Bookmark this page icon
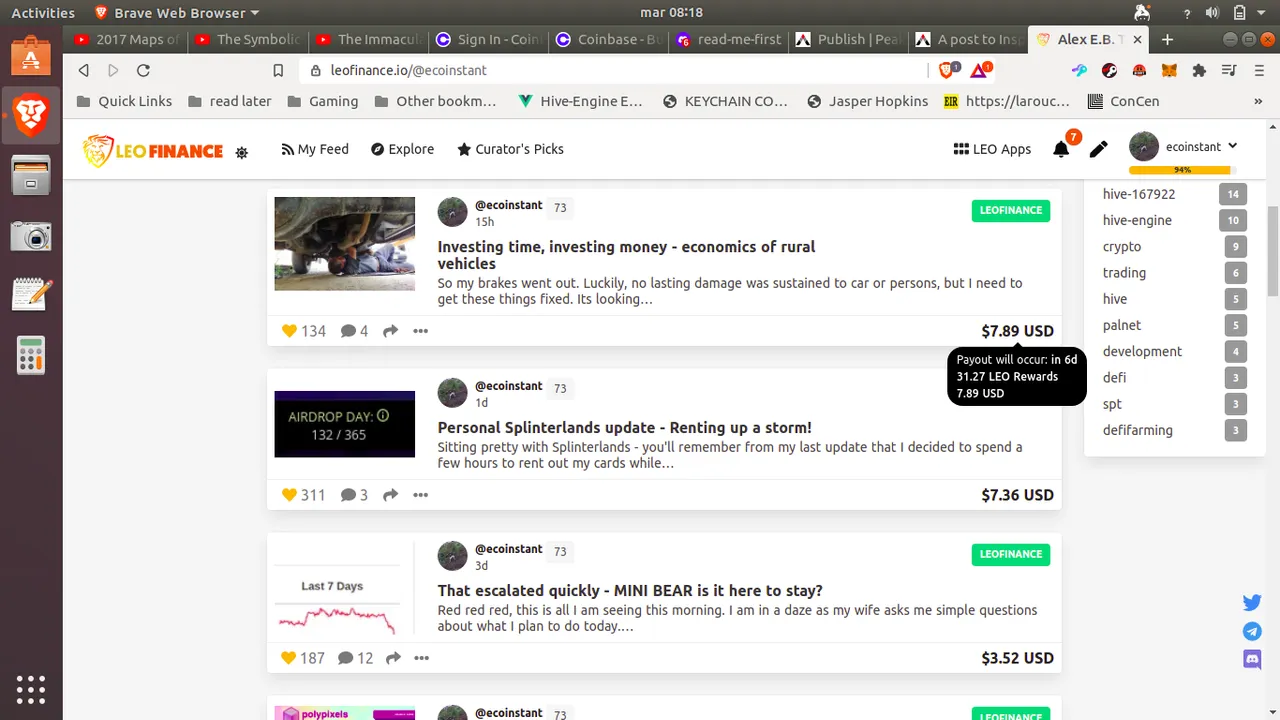 point(279,70)
